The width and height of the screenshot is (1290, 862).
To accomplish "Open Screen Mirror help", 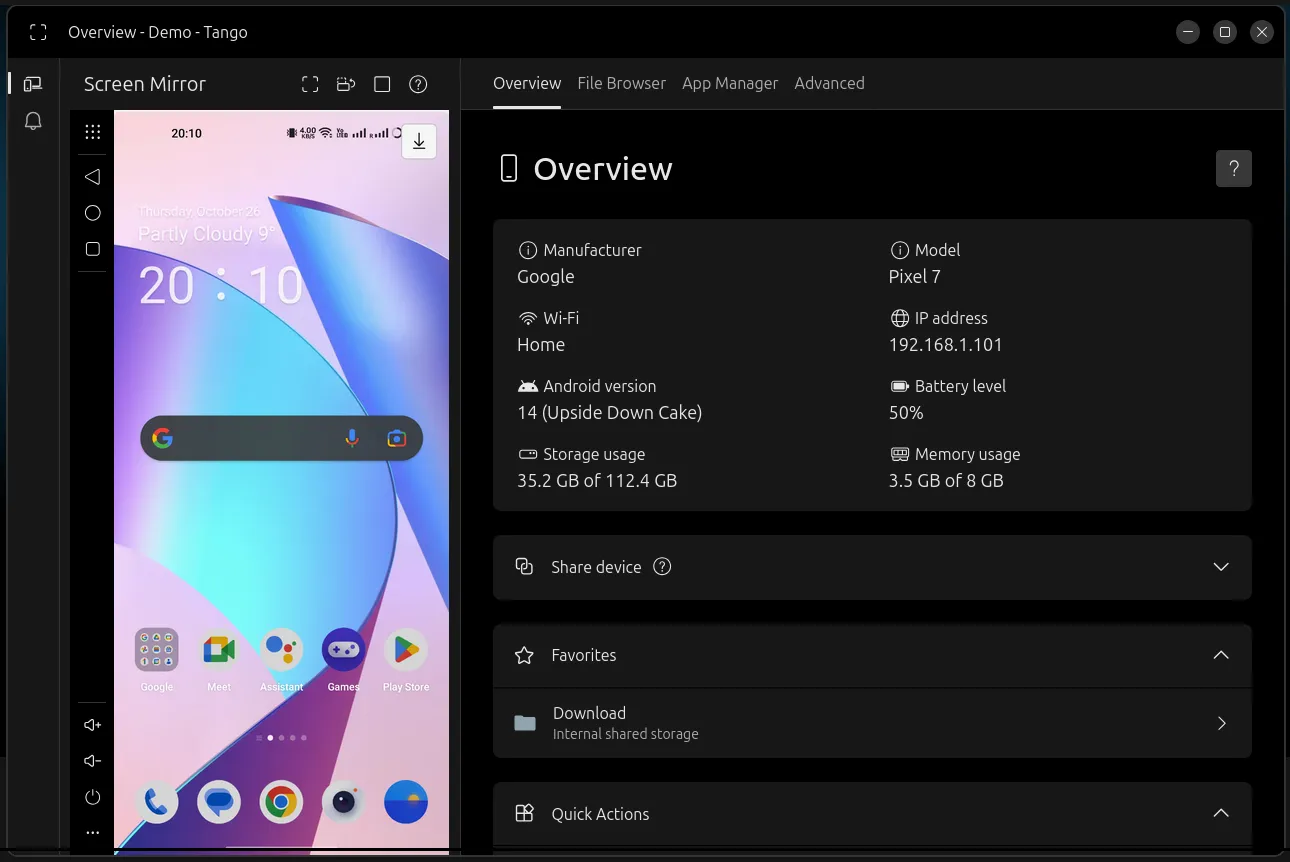I will click(x=418, y=84).
